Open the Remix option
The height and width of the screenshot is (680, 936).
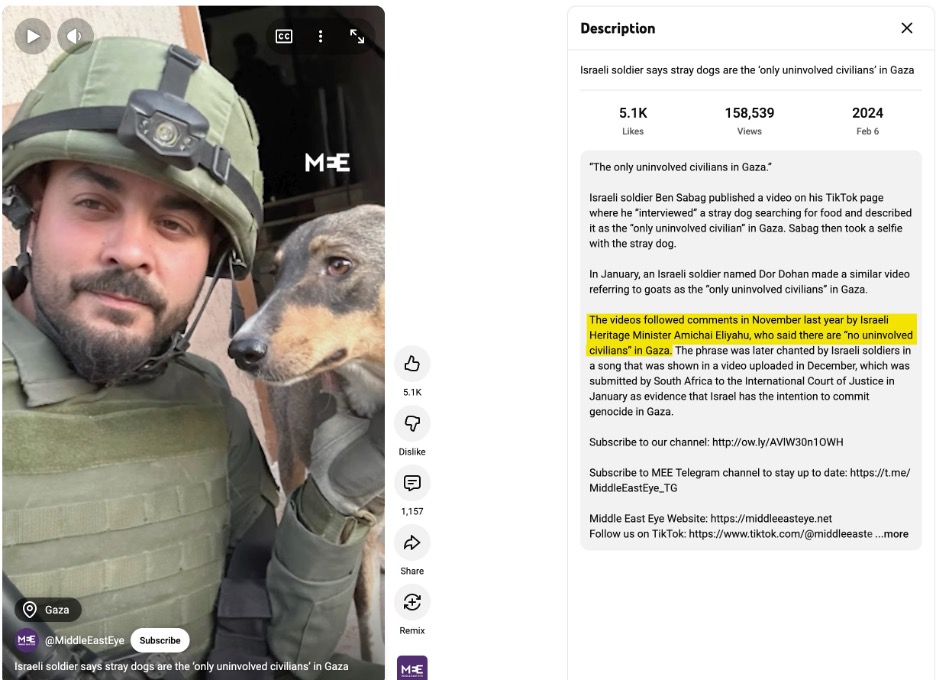tap(412, 602)
